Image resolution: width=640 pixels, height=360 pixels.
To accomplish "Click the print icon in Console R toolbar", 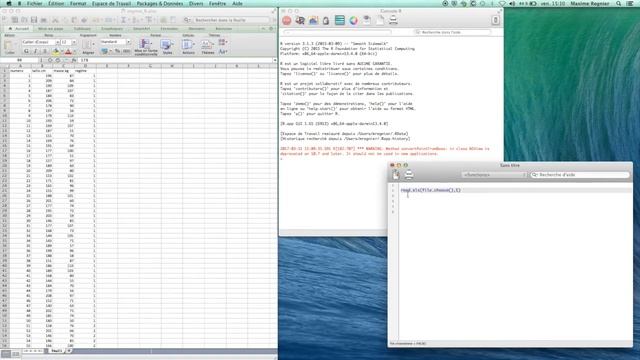I will (x=393, y=20).
